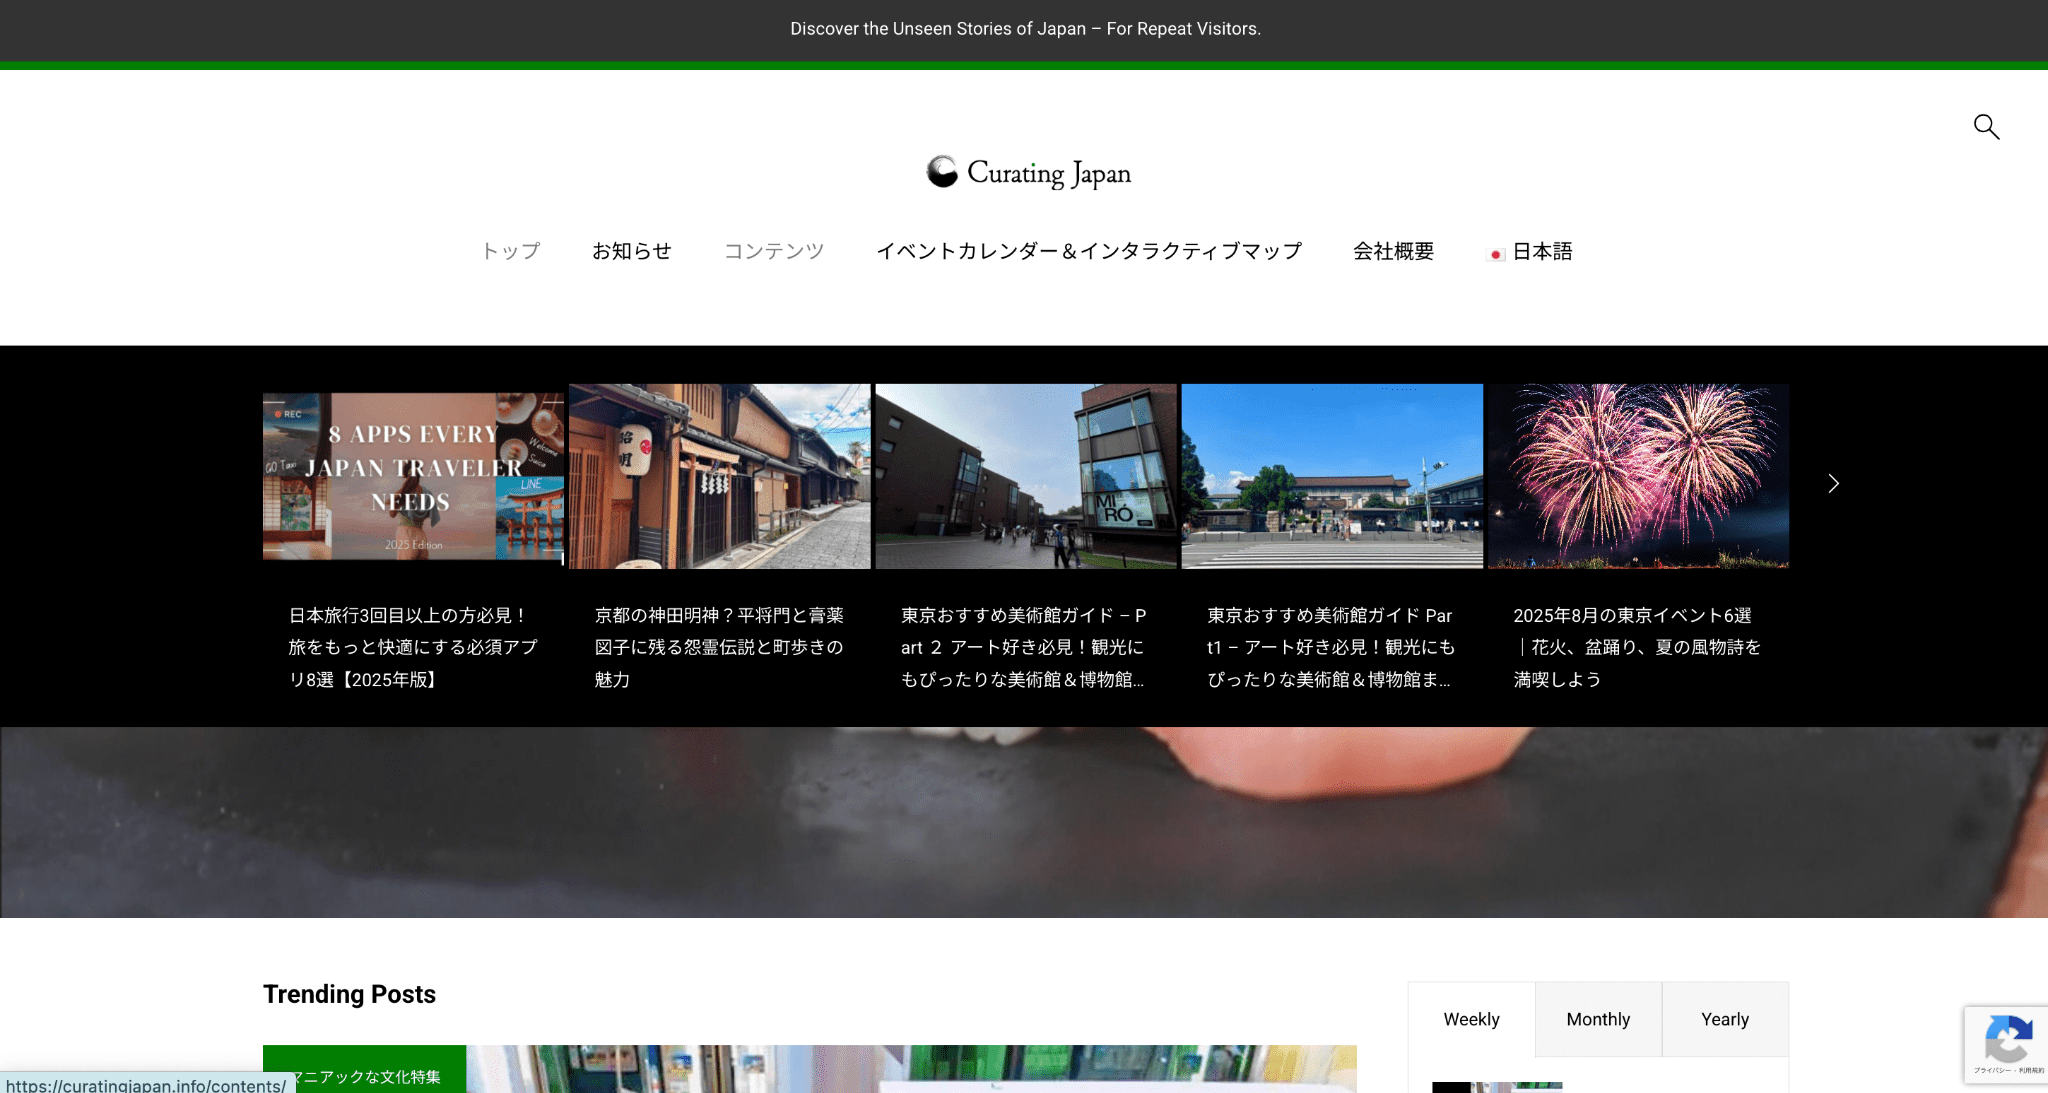2048x1093 pixels.
Task: Open 8 Apps Every Japan Traveler Needs thumbnail
Action: (413, 476)
